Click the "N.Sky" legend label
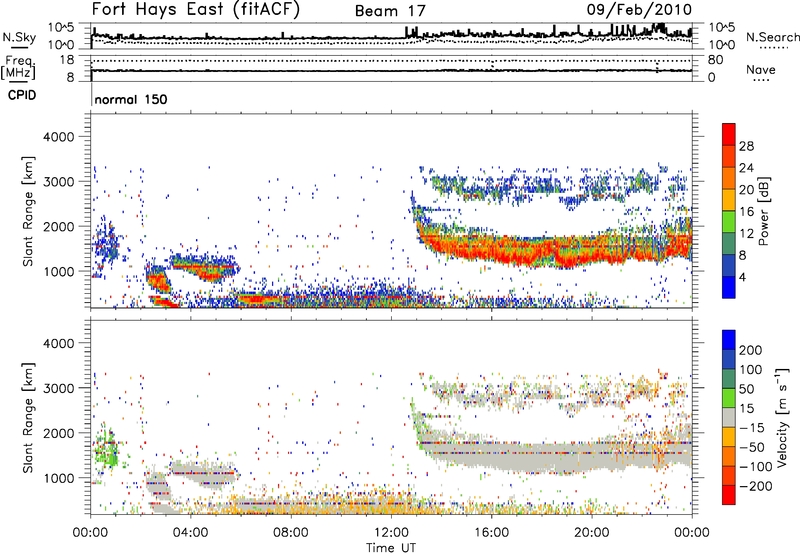The height and width of the screenshot is (554, 800). tap(19, 37)
